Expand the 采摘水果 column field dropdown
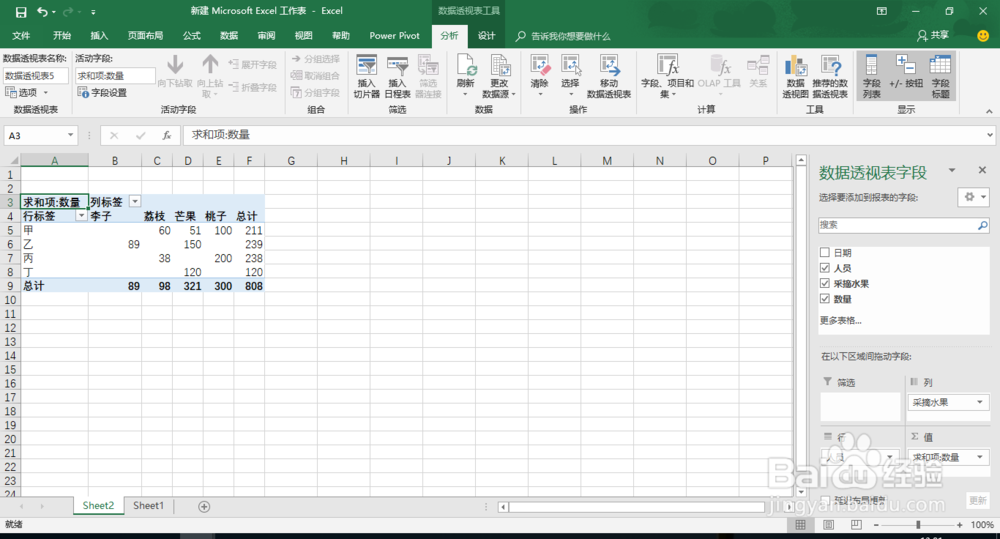 [980, 402]
